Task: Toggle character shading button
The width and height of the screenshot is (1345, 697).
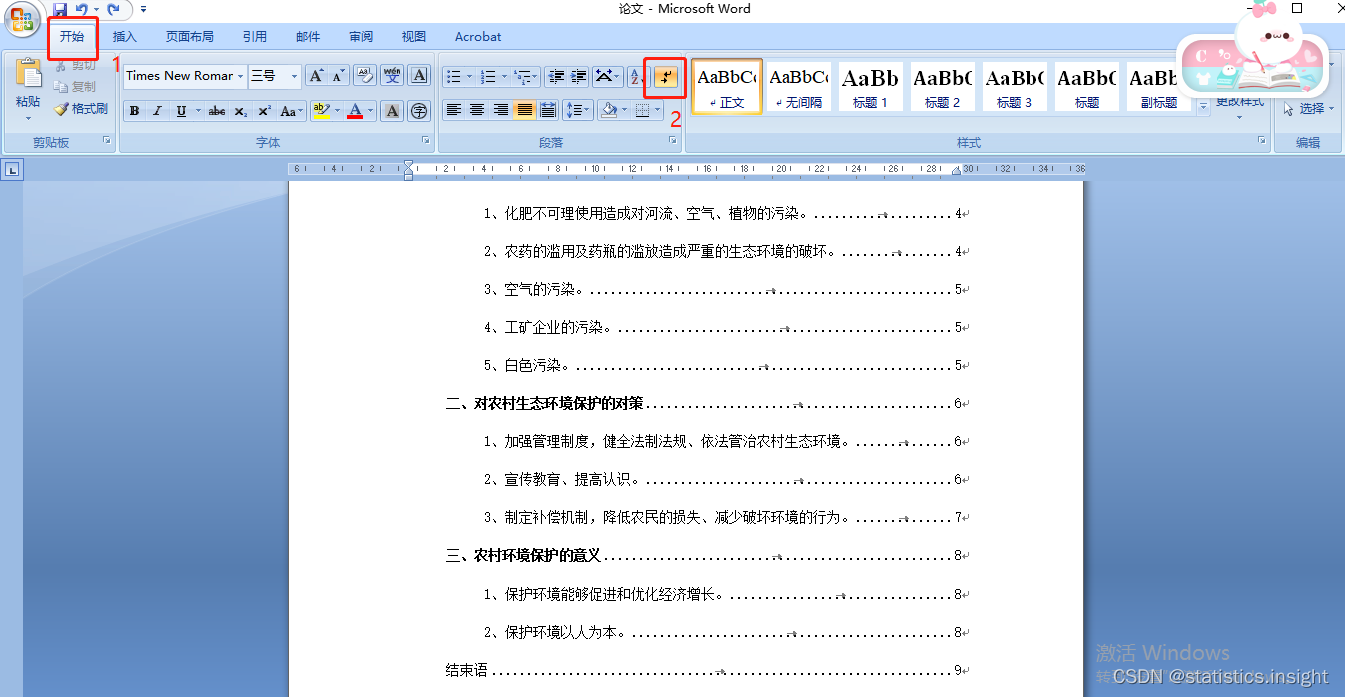Action: click(x=393, y=111)
